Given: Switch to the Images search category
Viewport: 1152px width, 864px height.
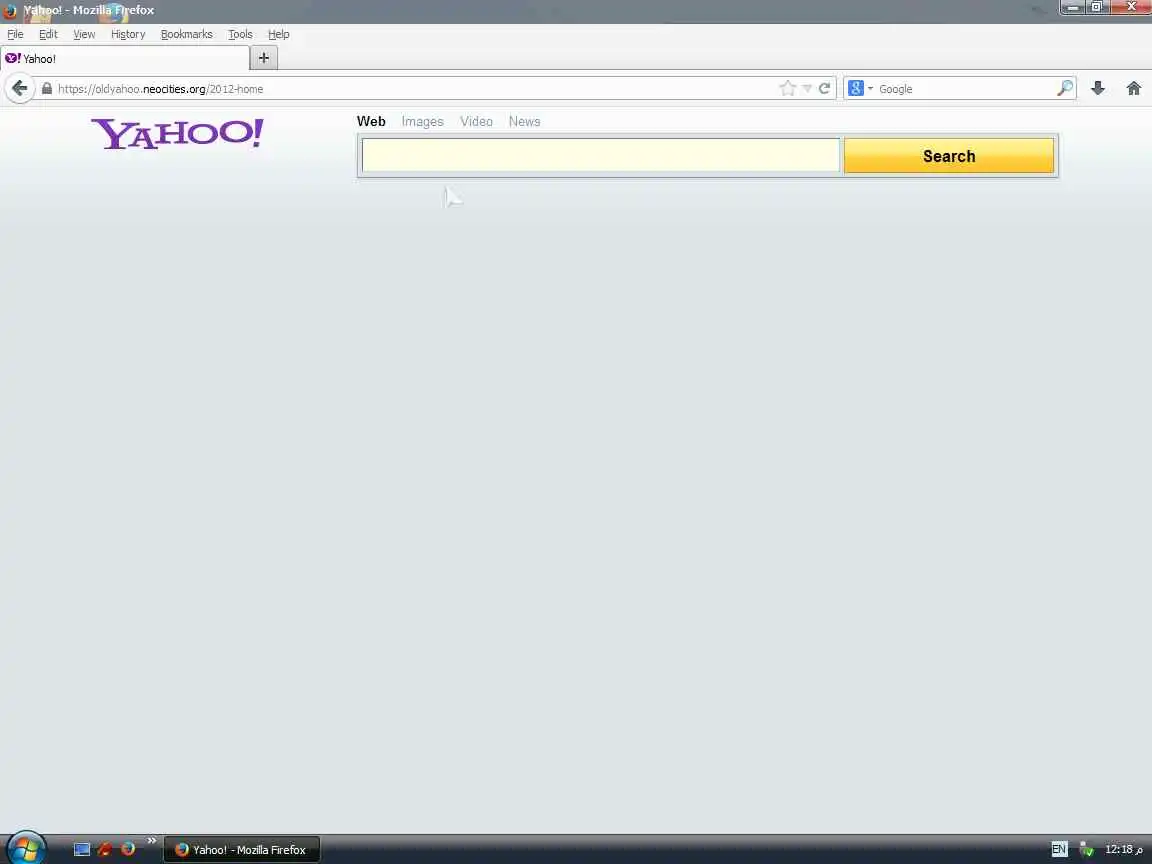Looking at the screenshot, I should pyautogui.click(x=422, y=122).
